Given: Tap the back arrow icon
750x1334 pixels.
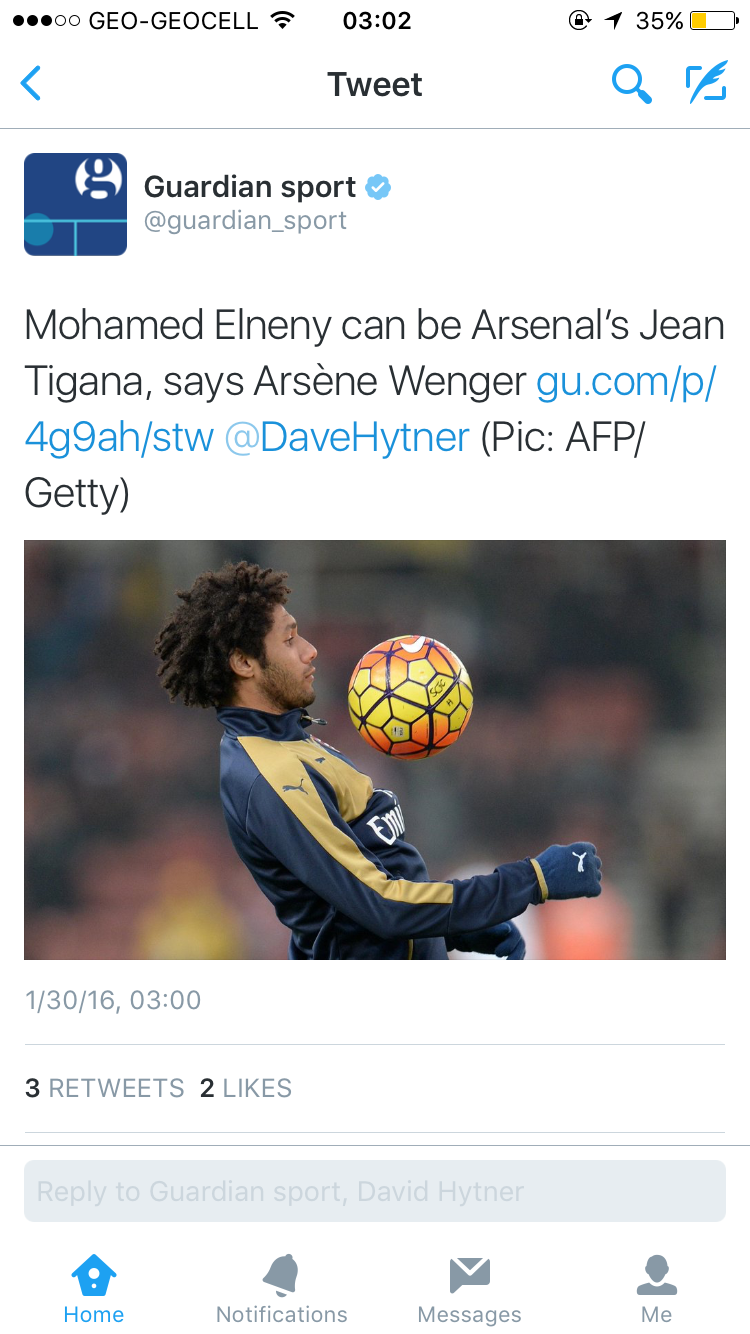Looking at the screenshot, I should pyautogui.click(x=31, y=84).
